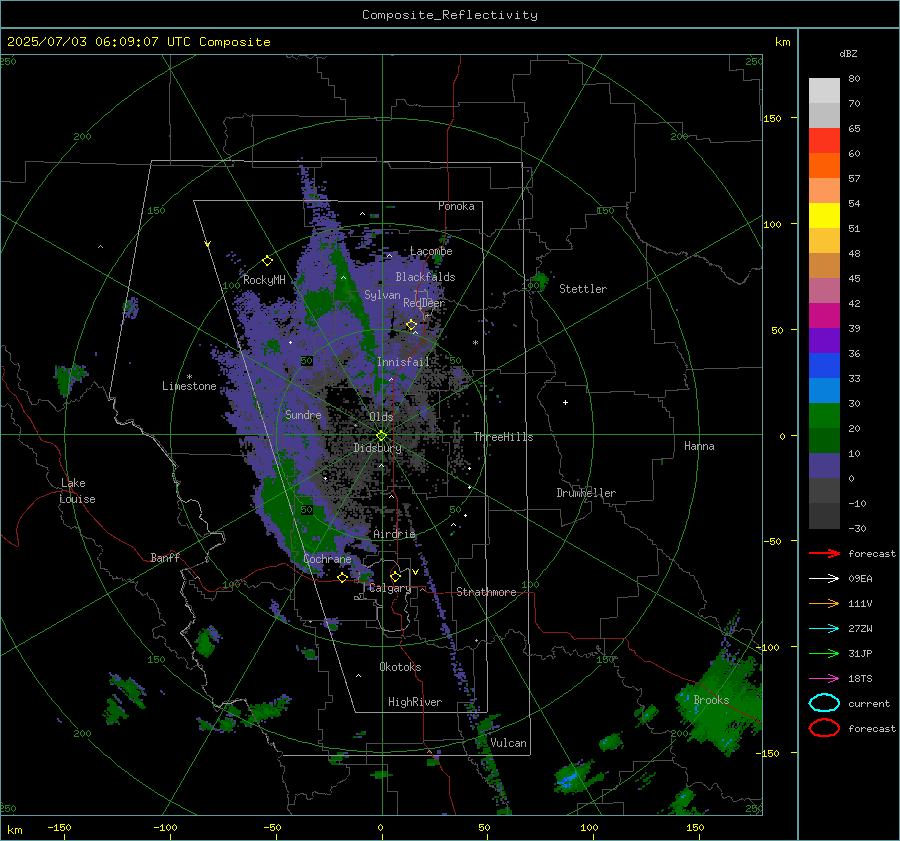Click the red forecast arrow in legend
The height and width of the screenshot is (841, 900).
[824, 553]
